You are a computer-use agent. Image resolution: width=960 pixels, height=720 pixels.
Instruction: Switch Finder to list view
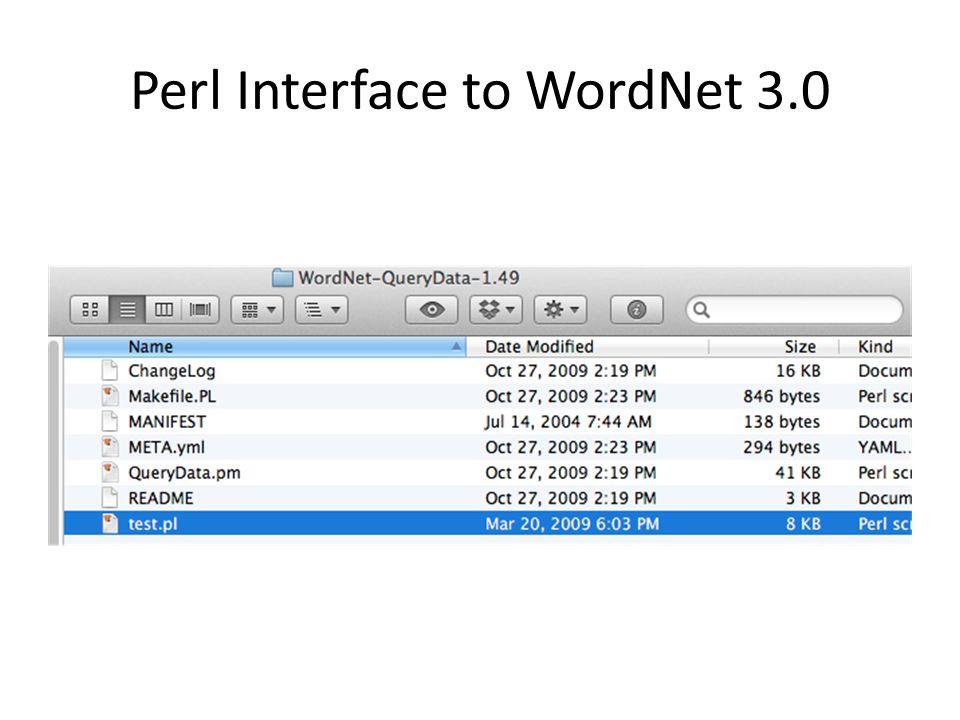click(127, 310)
